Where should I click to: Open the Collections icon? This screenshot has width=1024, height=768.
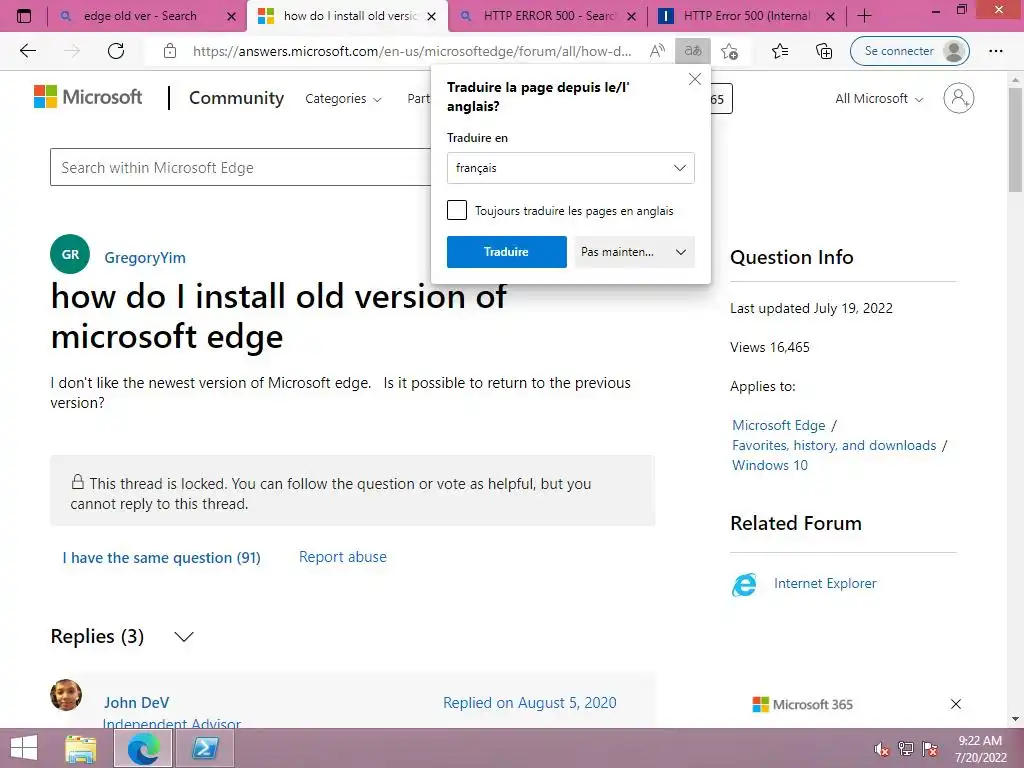point(824,51)
